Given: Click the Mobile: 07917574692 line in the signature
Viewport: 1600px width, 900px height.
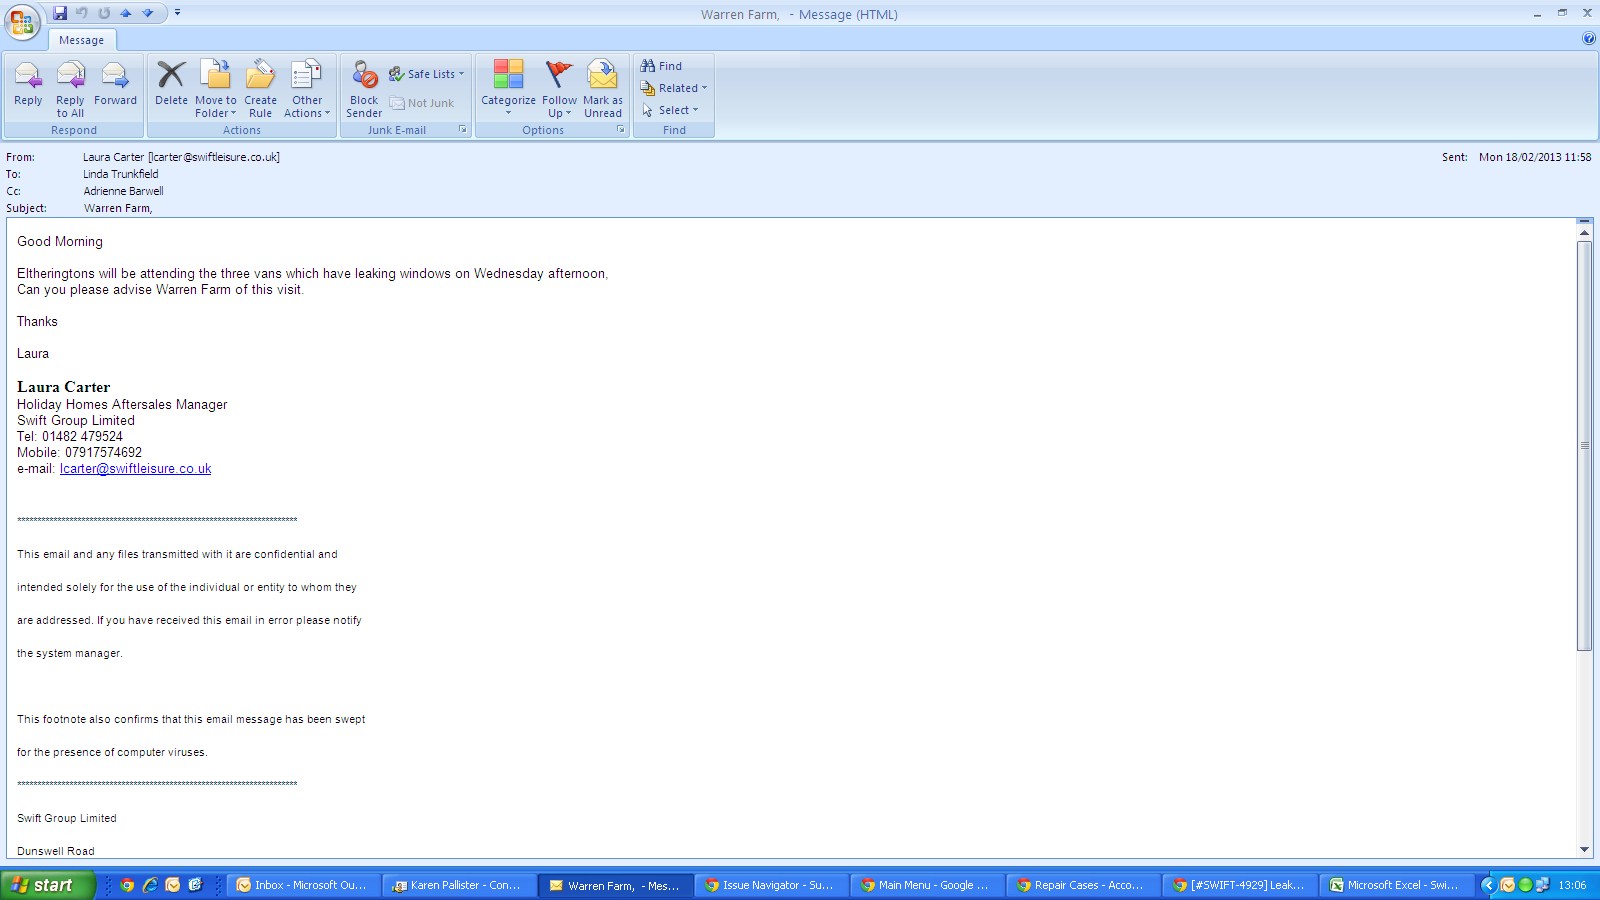Looking at the screenshot, I should [79, 452].
